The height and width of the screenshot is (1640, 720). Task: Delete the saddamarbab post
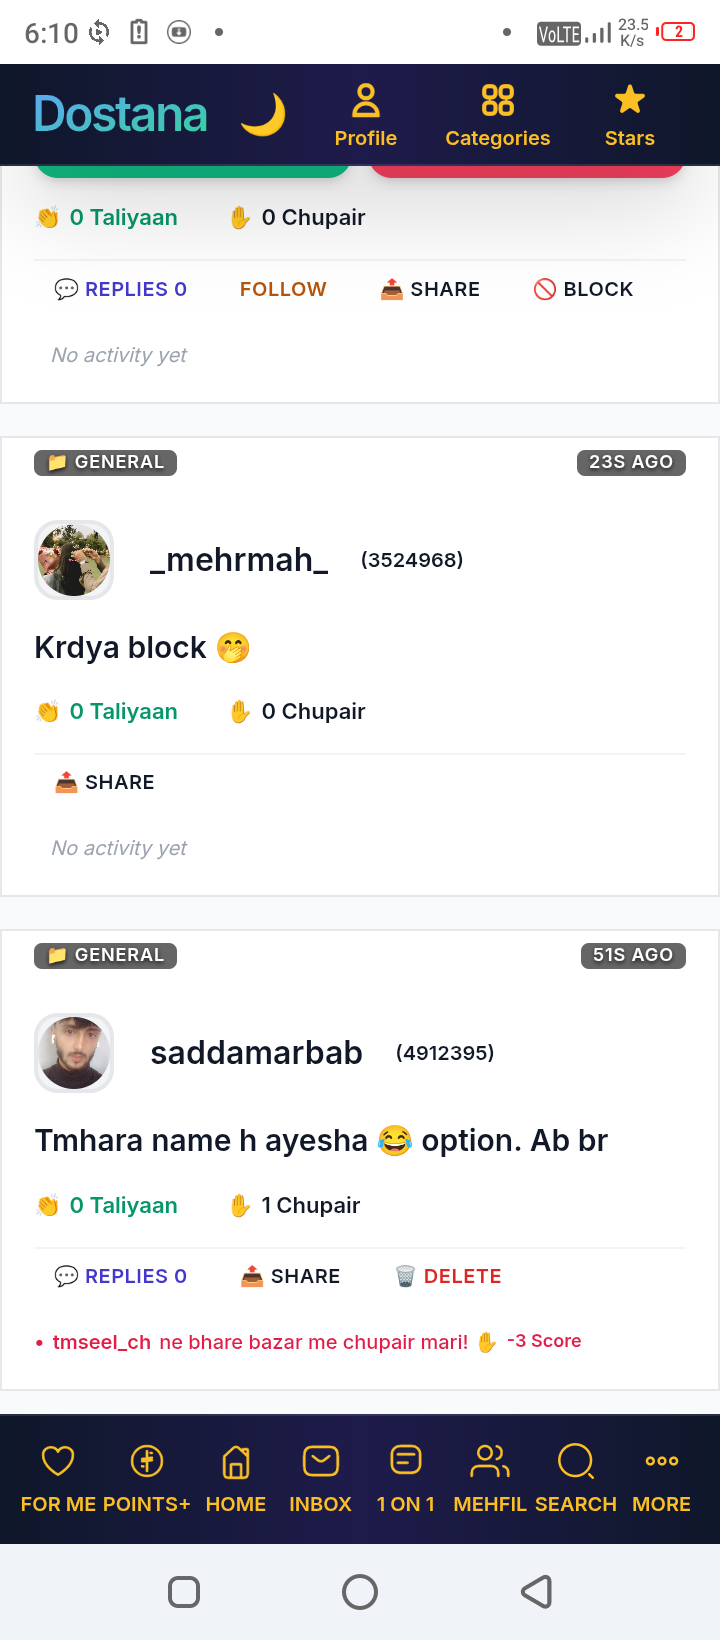point(448,1276)
